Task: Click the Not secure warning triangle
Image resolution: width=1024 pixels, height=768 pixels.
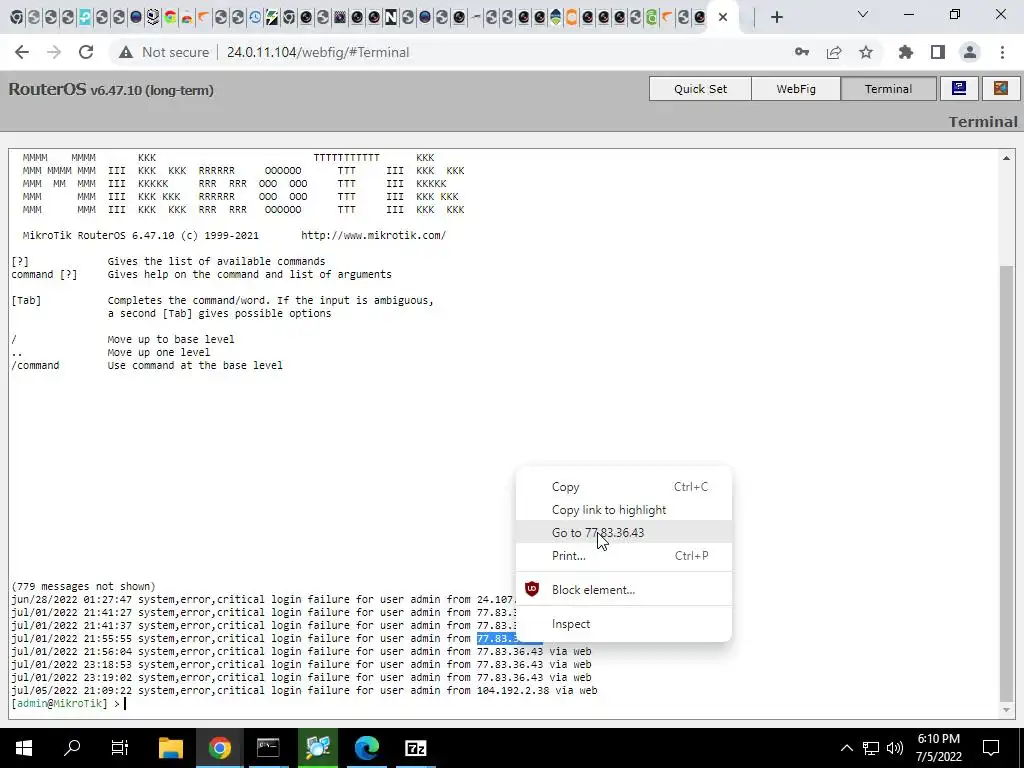Action: [x=126, y=52]
